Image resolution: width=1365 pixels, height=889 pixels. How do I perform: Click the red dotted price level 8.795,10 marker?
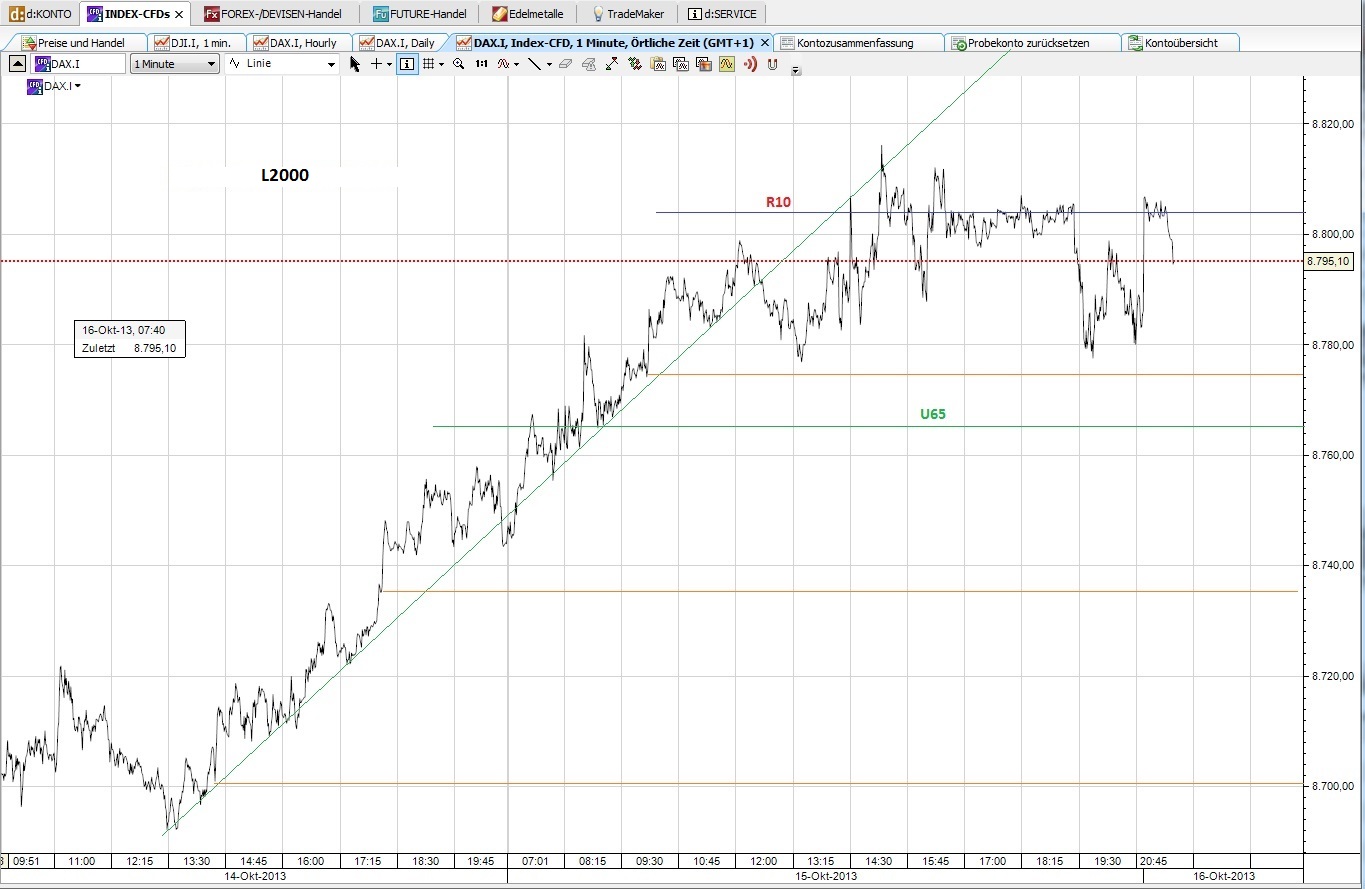click(1329, 261)
